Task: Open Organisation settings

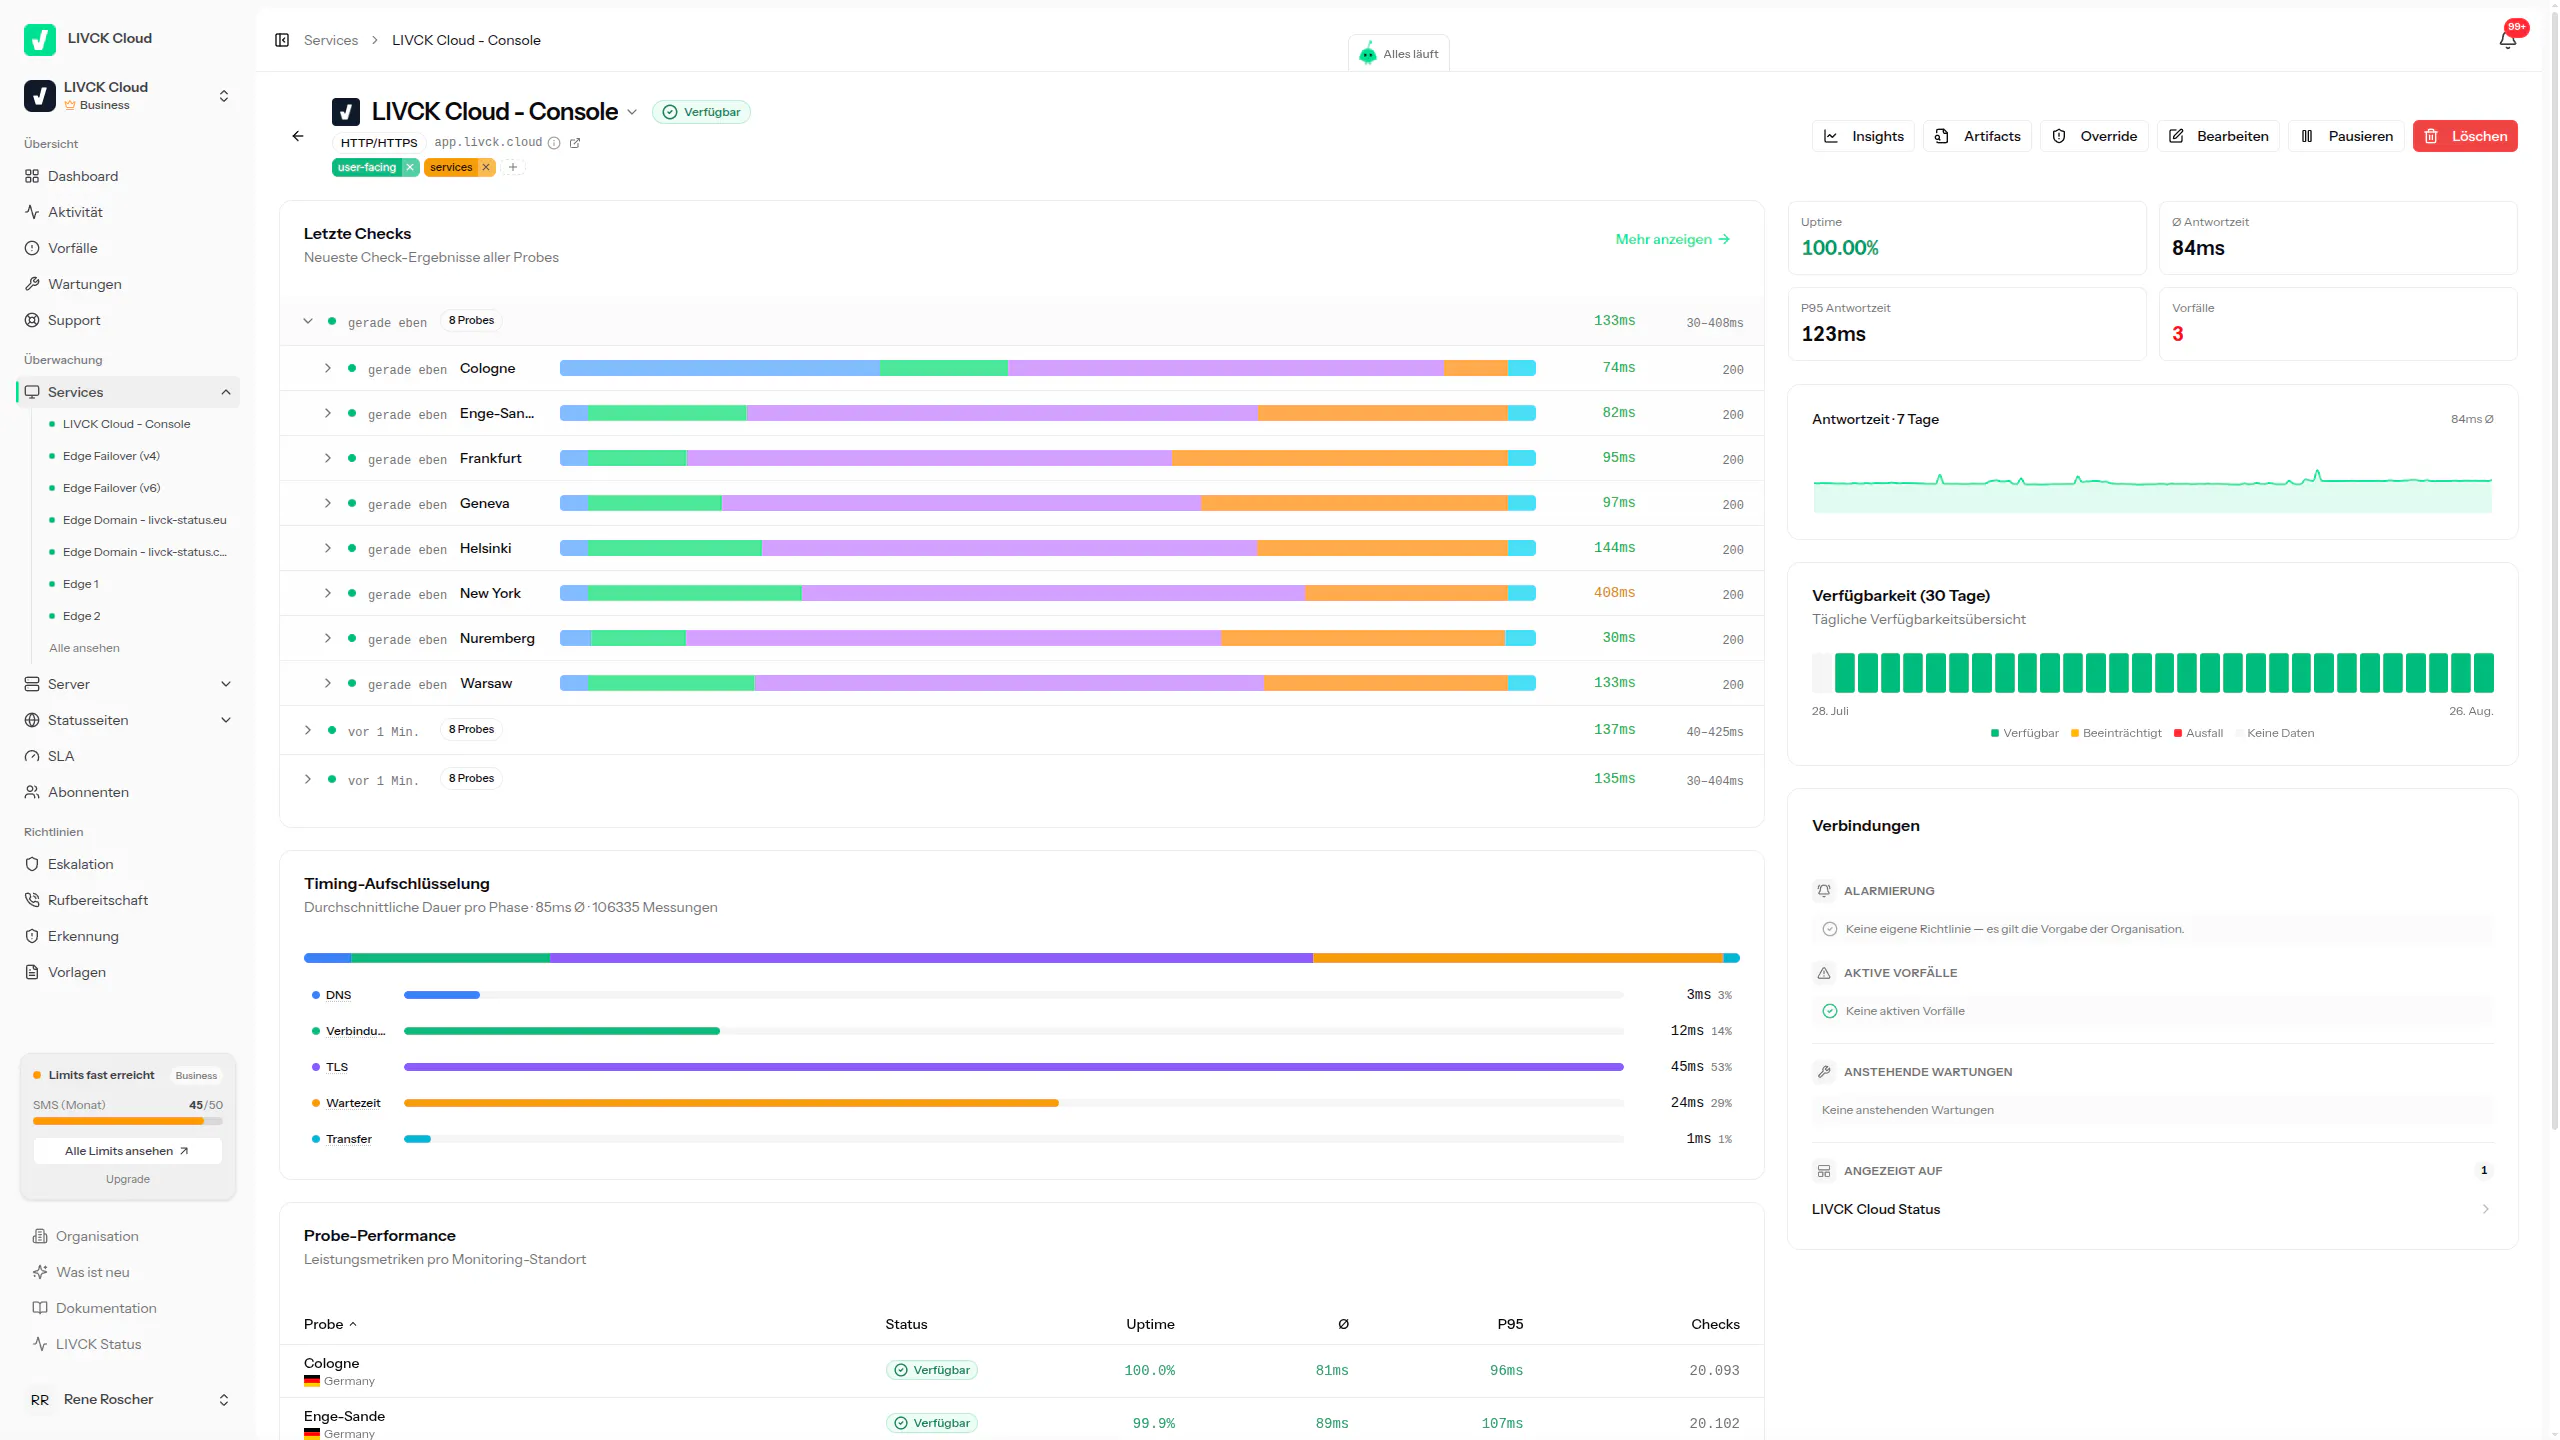Action: tap(128, 1236)
